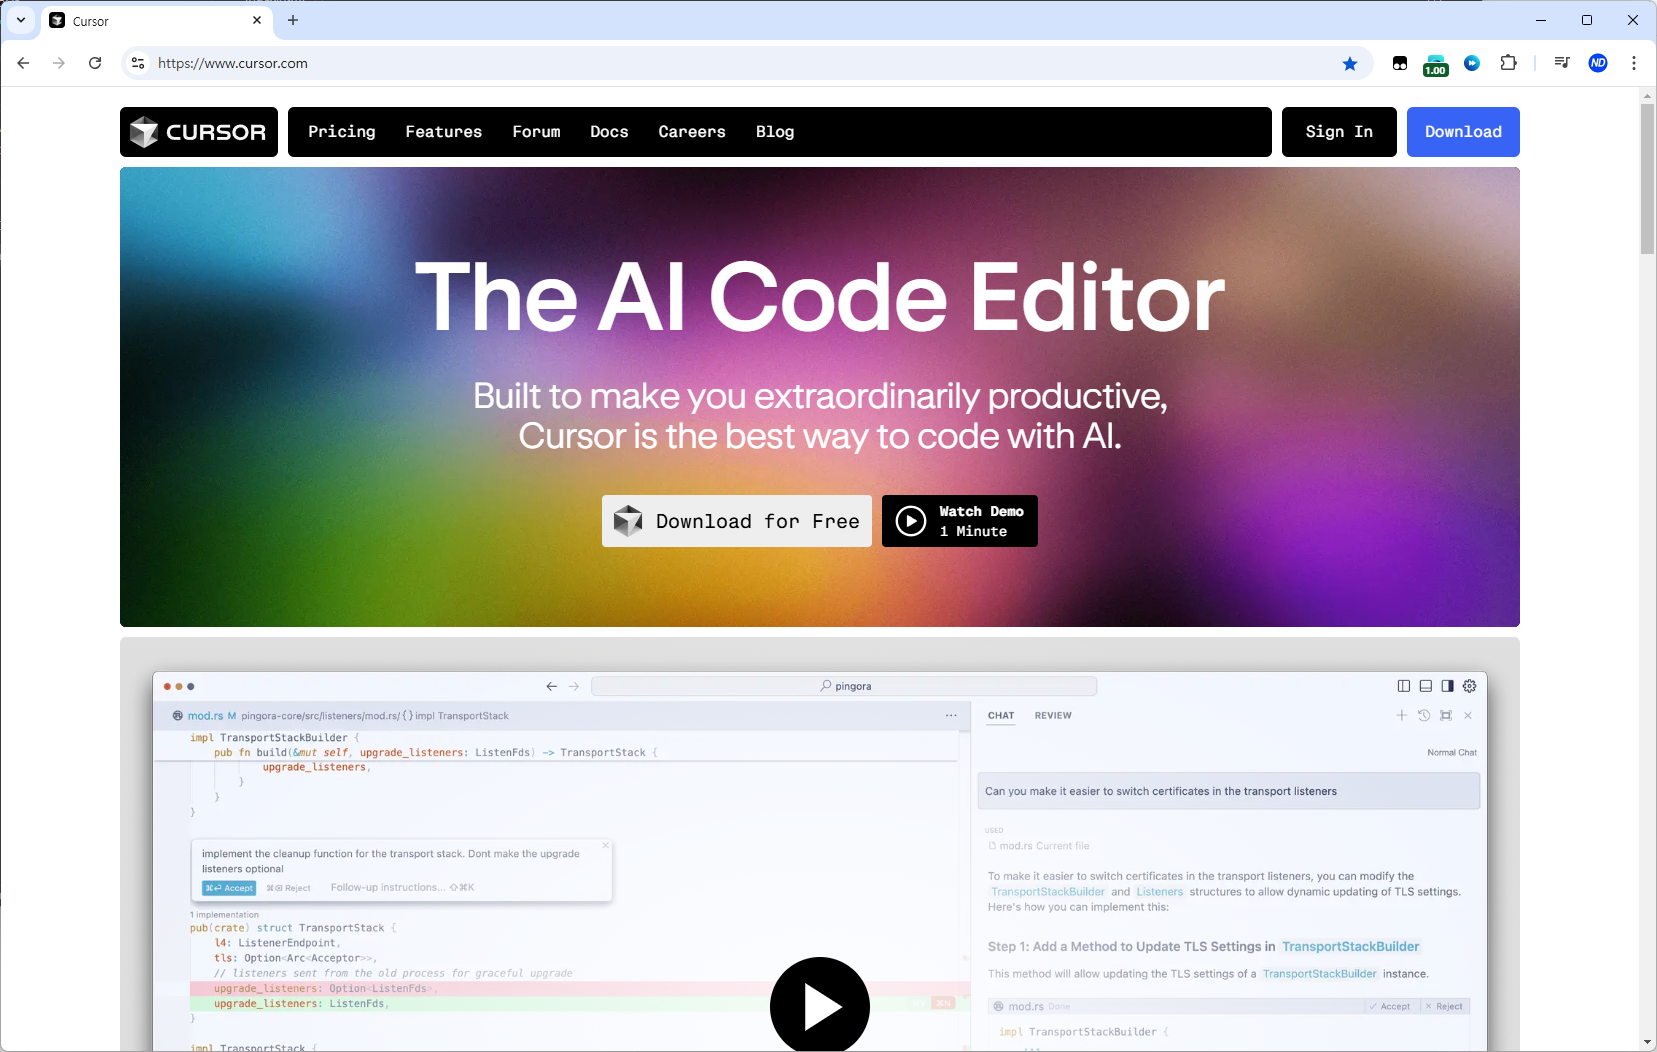Reload the current page
1657x1052 pixels.
[x=95, y=63]
